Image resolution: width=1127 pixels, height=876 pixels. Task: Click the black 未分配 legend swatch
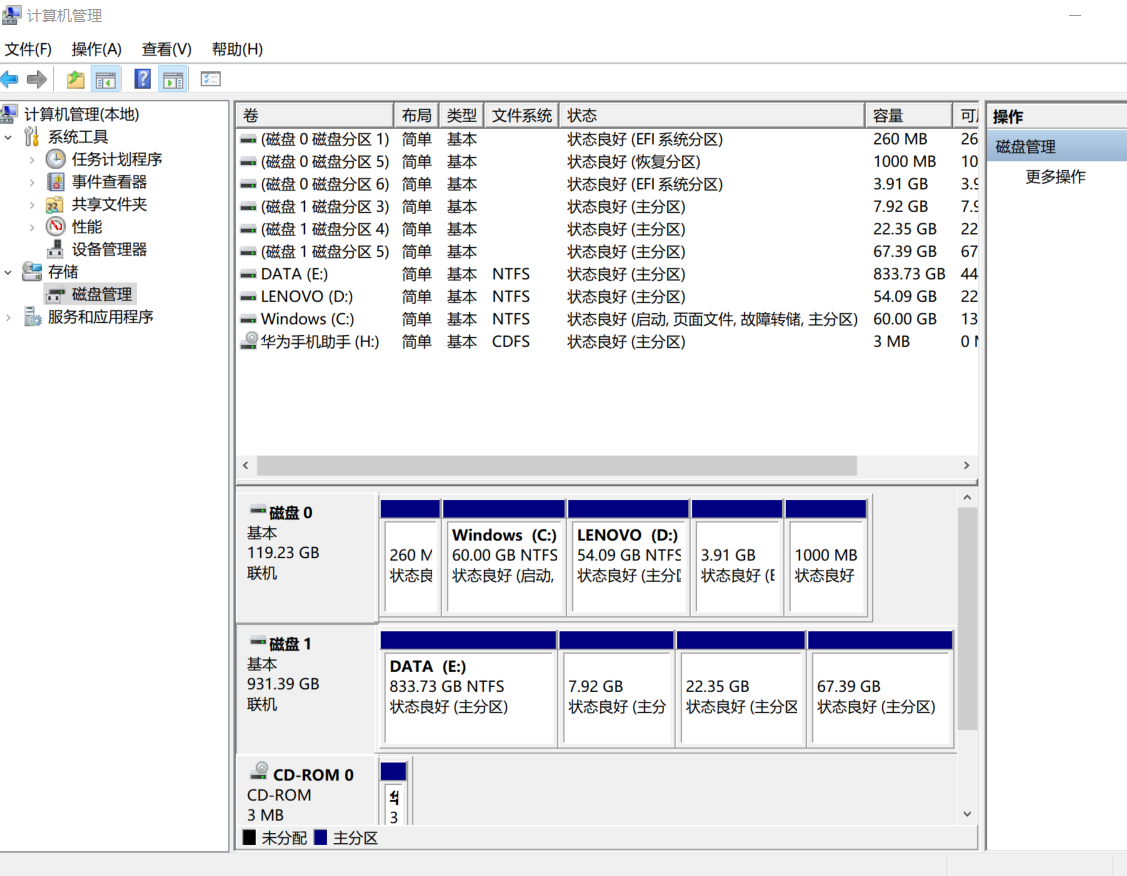tap(249, 837)
